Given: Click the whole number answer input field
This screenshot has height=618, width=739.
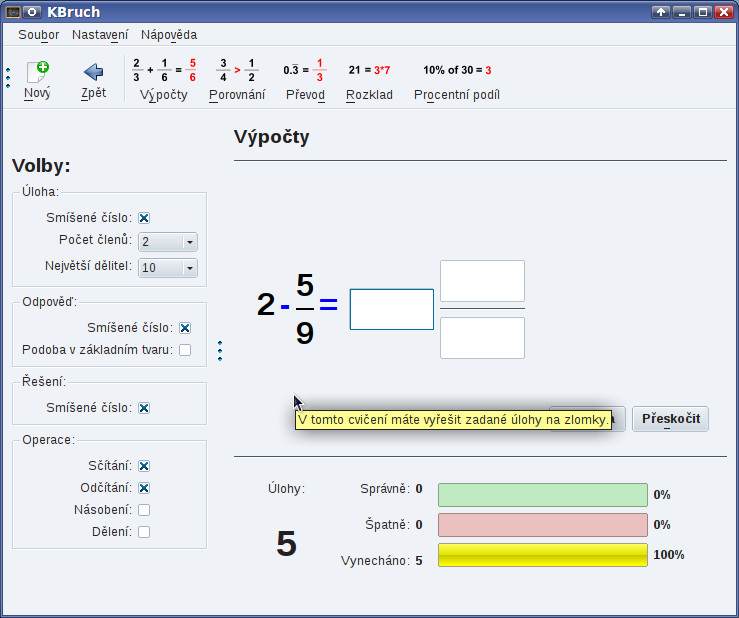Looking at the screenshot, I should [392, 309].
